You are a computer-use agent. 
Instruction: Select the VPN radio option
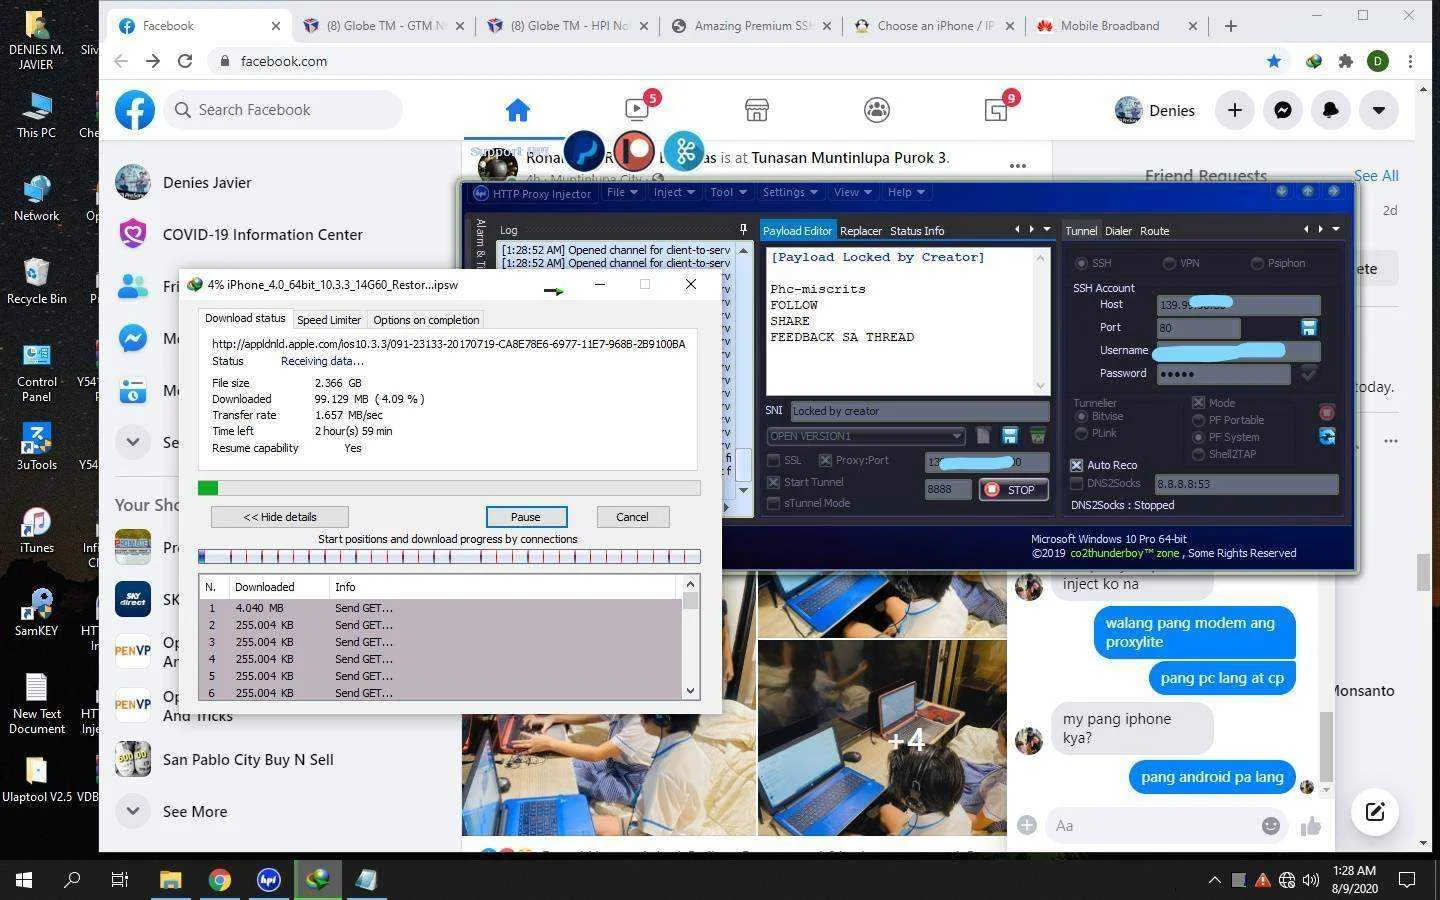(x=1169, y=263)
